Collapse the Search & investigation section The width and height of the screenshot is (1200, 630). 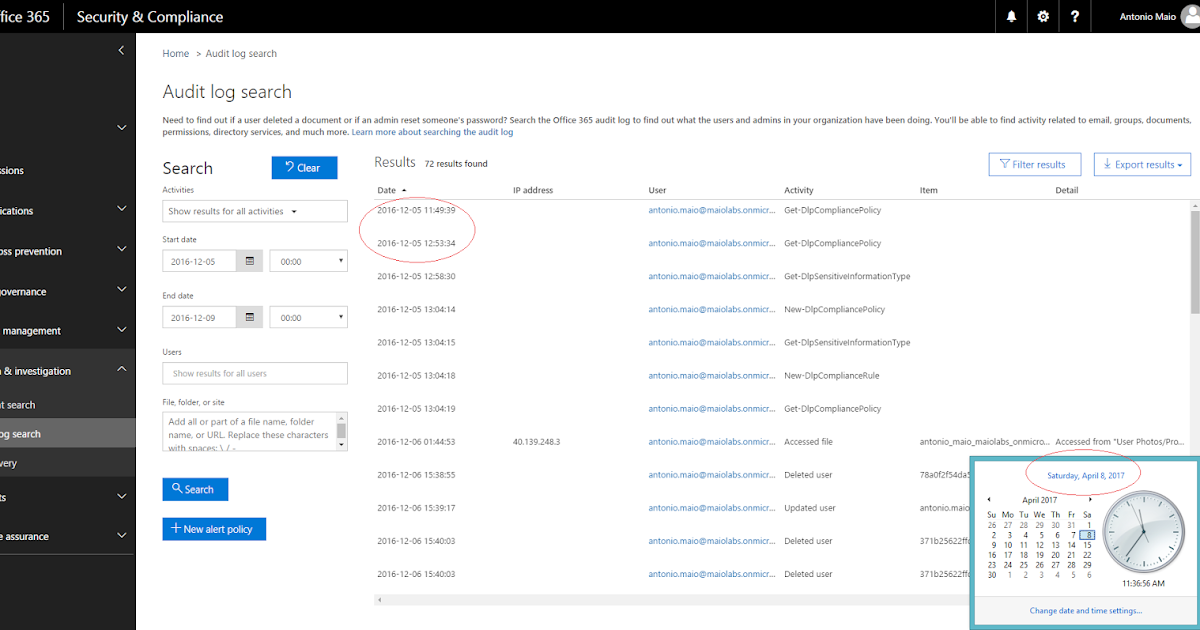click(122, 369)
